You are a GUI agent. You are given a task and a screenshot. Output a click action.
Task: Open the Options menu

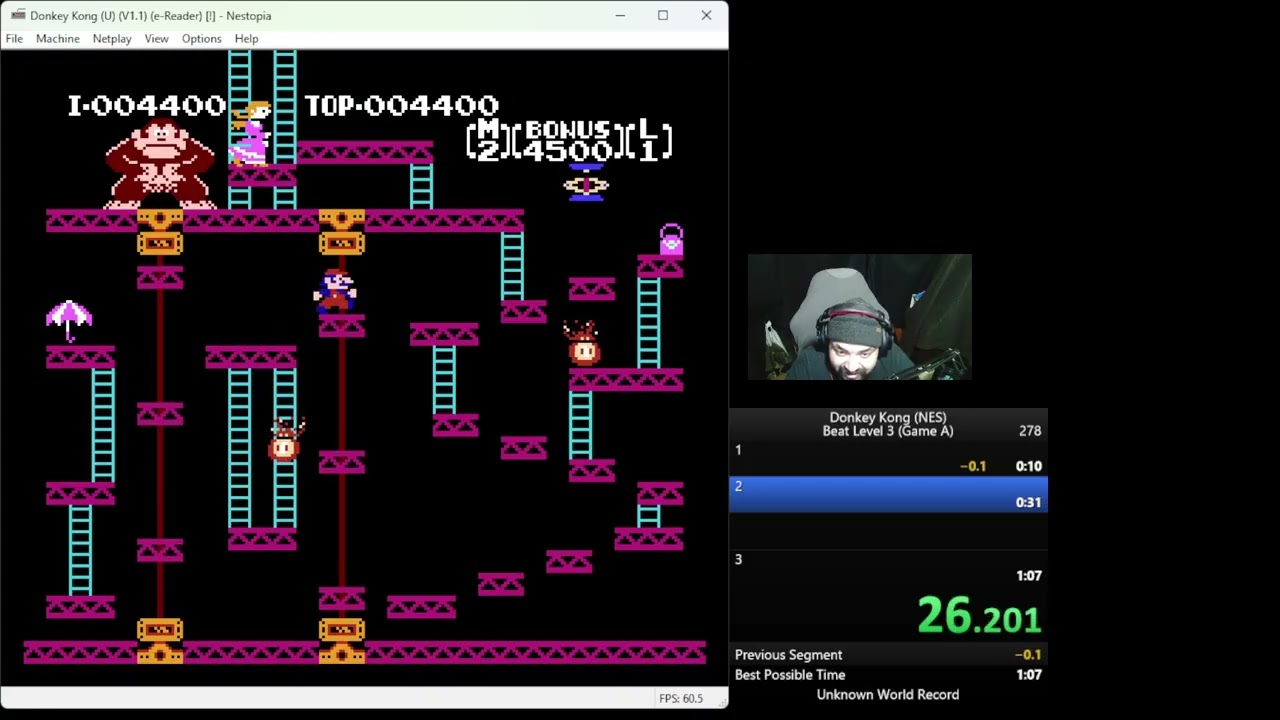[201, 38]
